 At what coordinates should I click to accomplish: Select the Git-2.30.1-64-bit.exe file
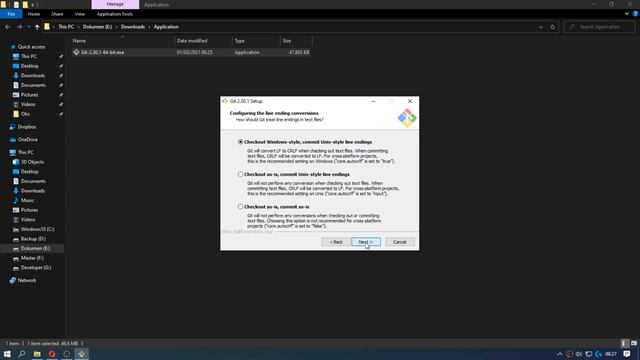pyautogui.click(x=102, y=52)
